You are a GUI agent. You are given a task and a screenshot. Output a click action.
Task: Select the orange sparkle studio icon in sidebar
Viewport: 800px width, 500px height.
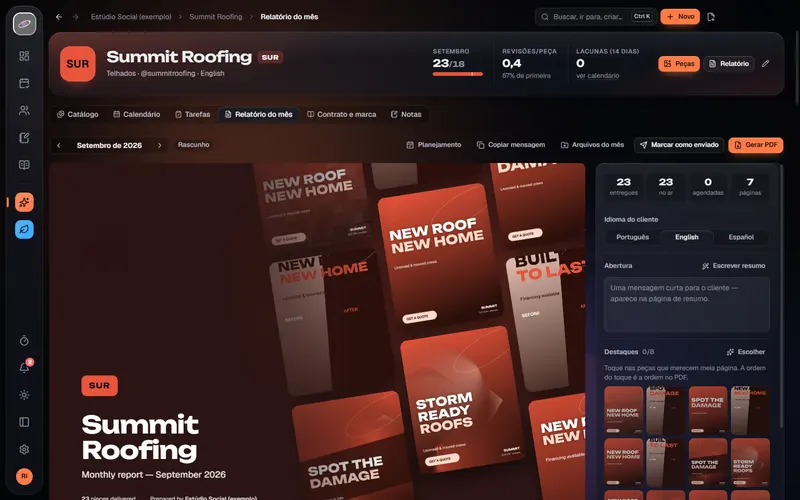coord(24,202)
